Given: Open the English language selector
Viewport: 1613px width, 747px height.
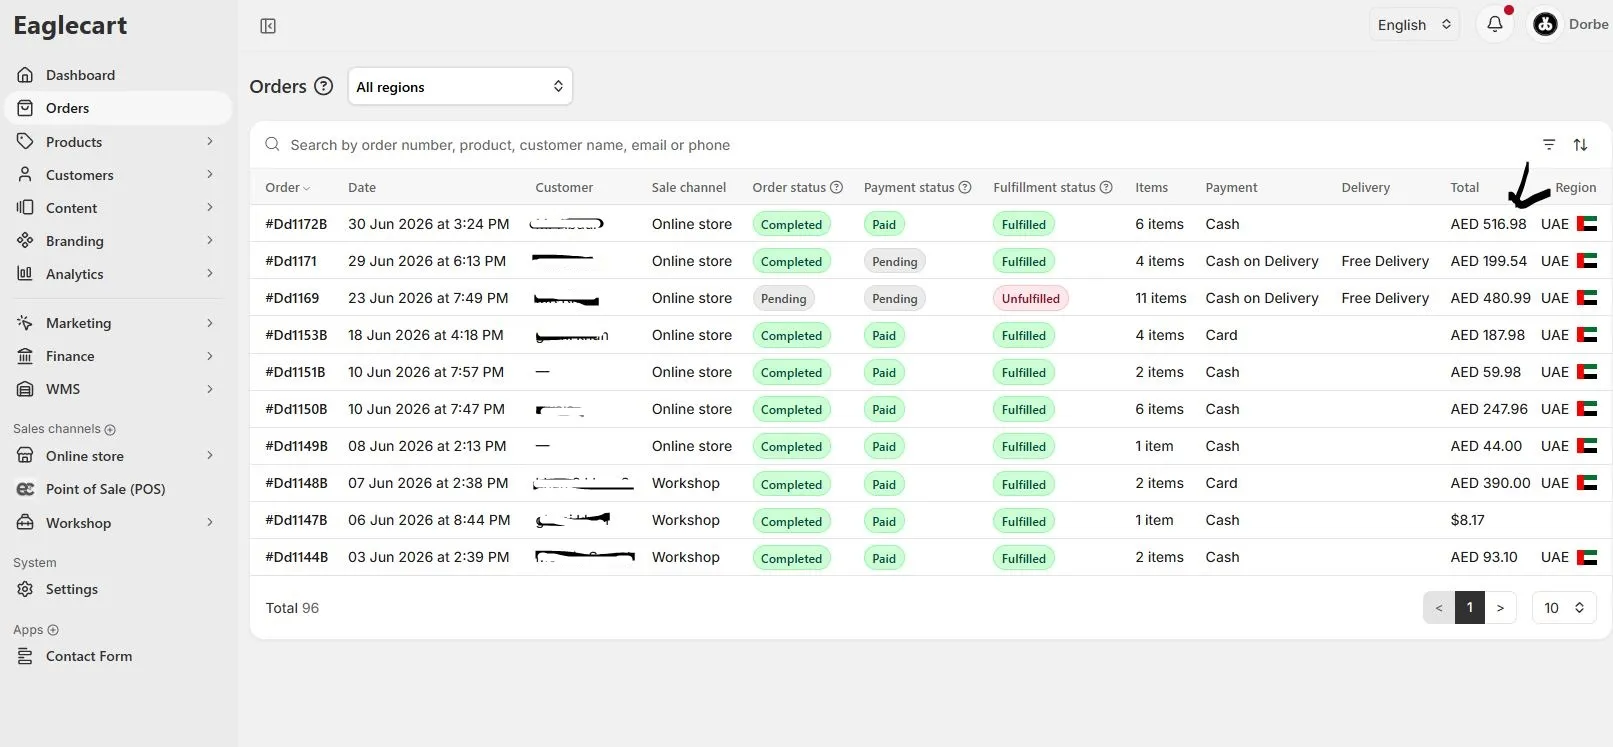Looking at the screenshot, I should pos(1414,25).
